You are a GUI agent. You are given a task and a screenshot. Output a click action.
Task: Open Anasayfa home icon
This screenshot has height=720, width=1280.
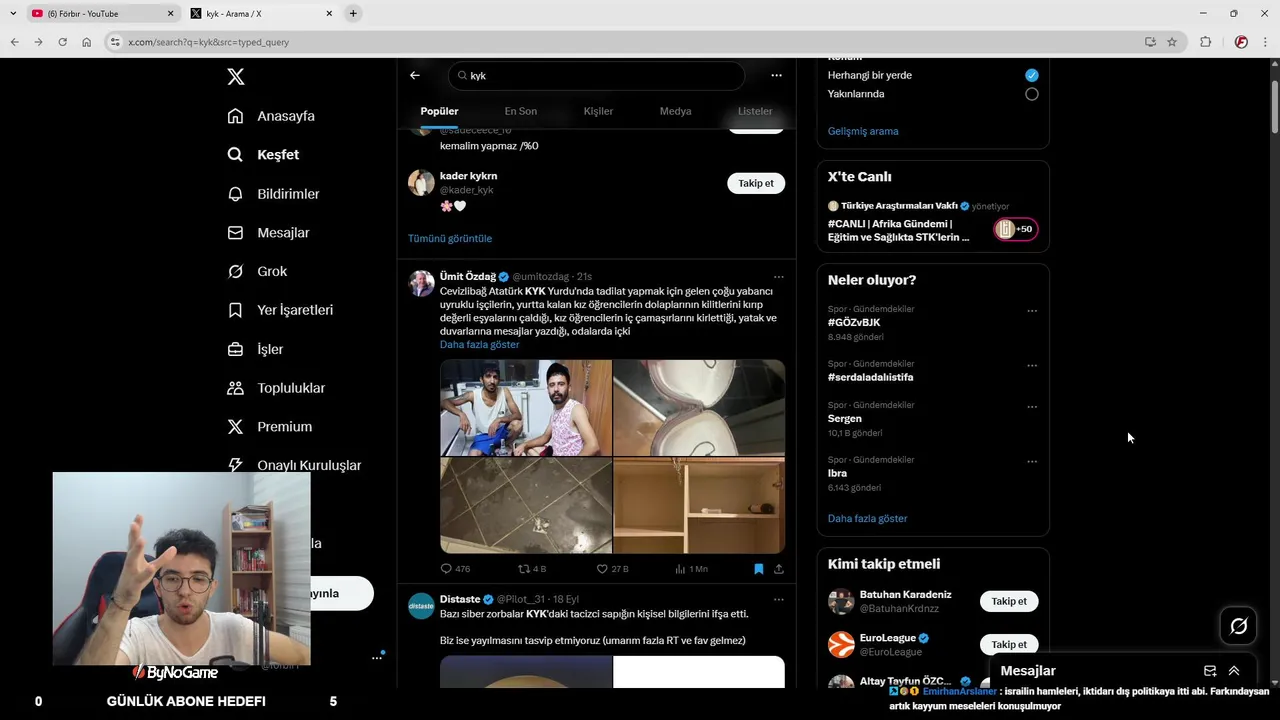(x=235, y=116)
